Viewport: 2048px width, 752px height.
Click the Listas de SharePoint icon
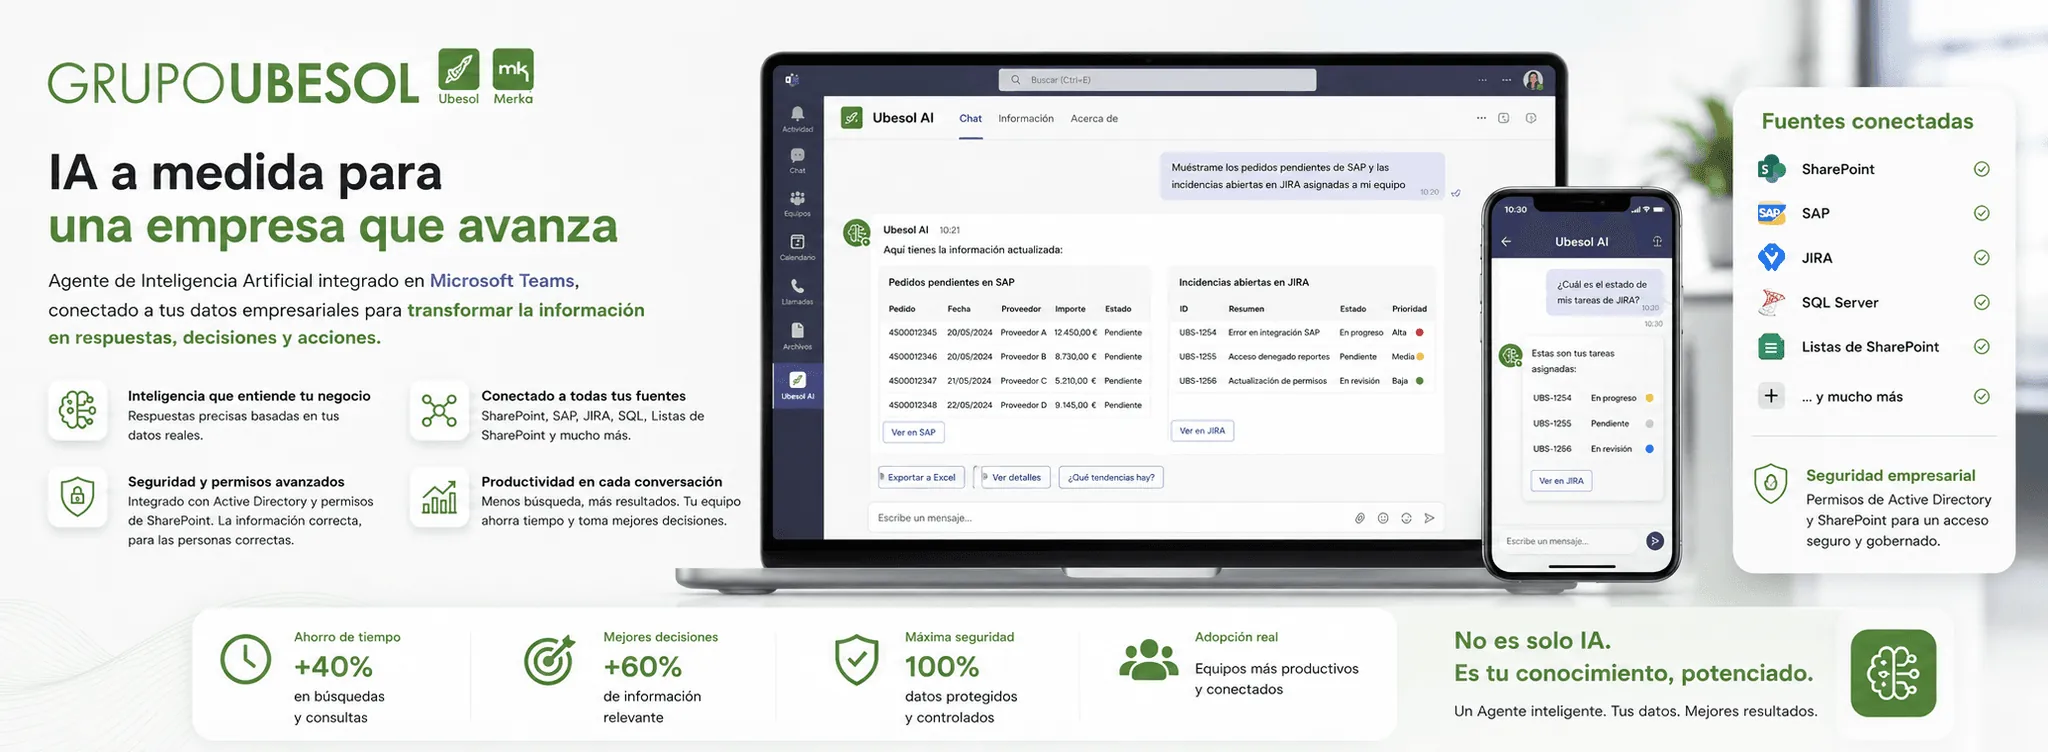pos(1771,347)
